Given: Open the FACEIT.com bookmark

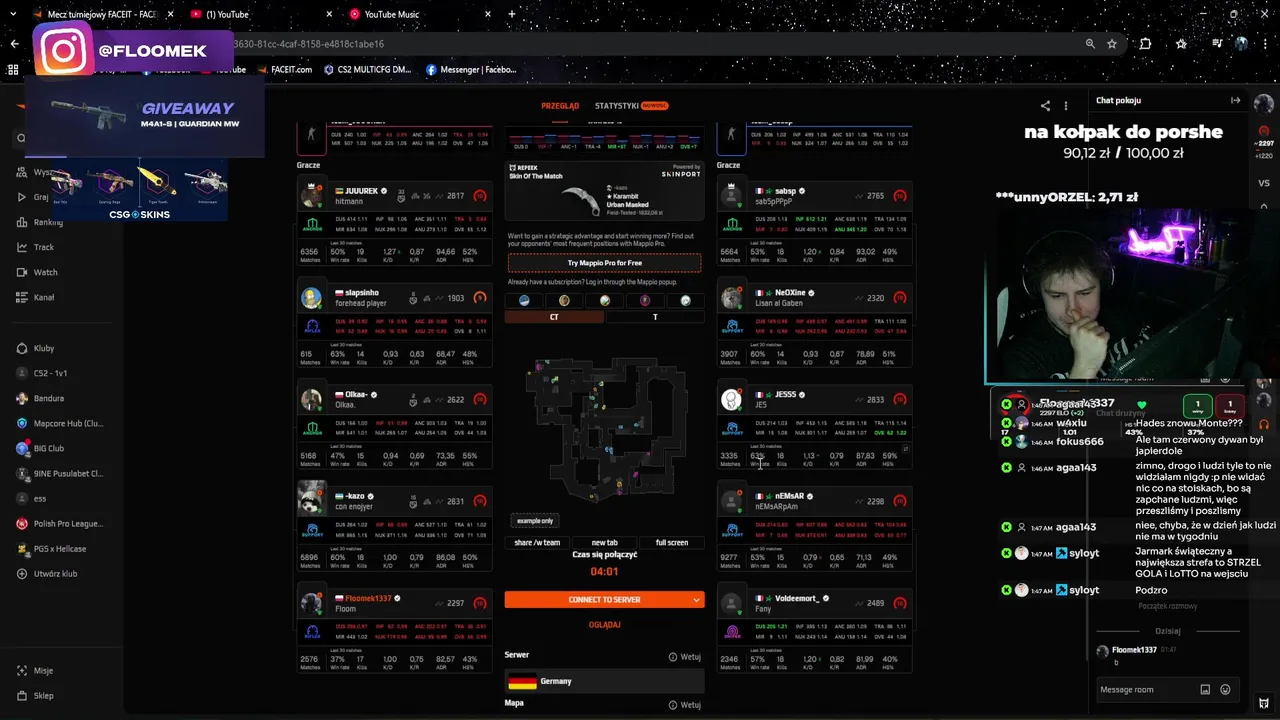Looking at the screenshot, I should pyautogui.click(x=285, y=70).
